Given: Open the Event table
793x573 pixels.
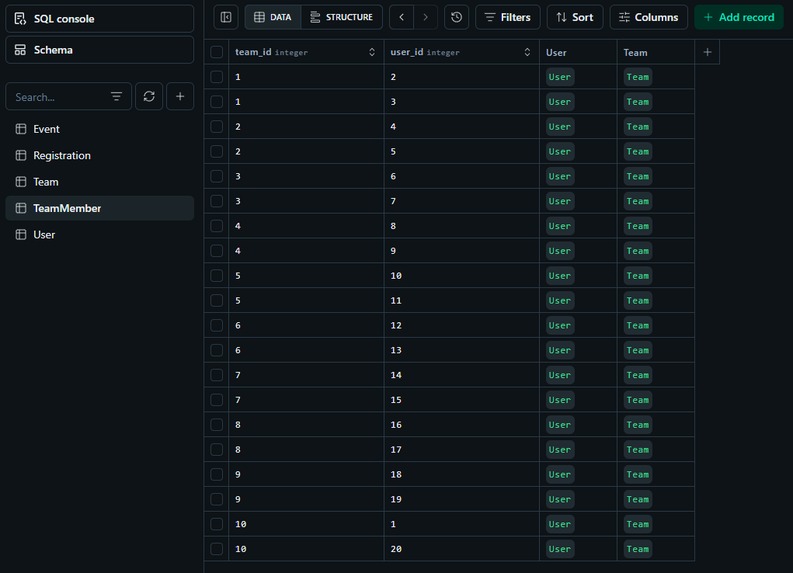Looking at the screenshot, I should (100, 129).
